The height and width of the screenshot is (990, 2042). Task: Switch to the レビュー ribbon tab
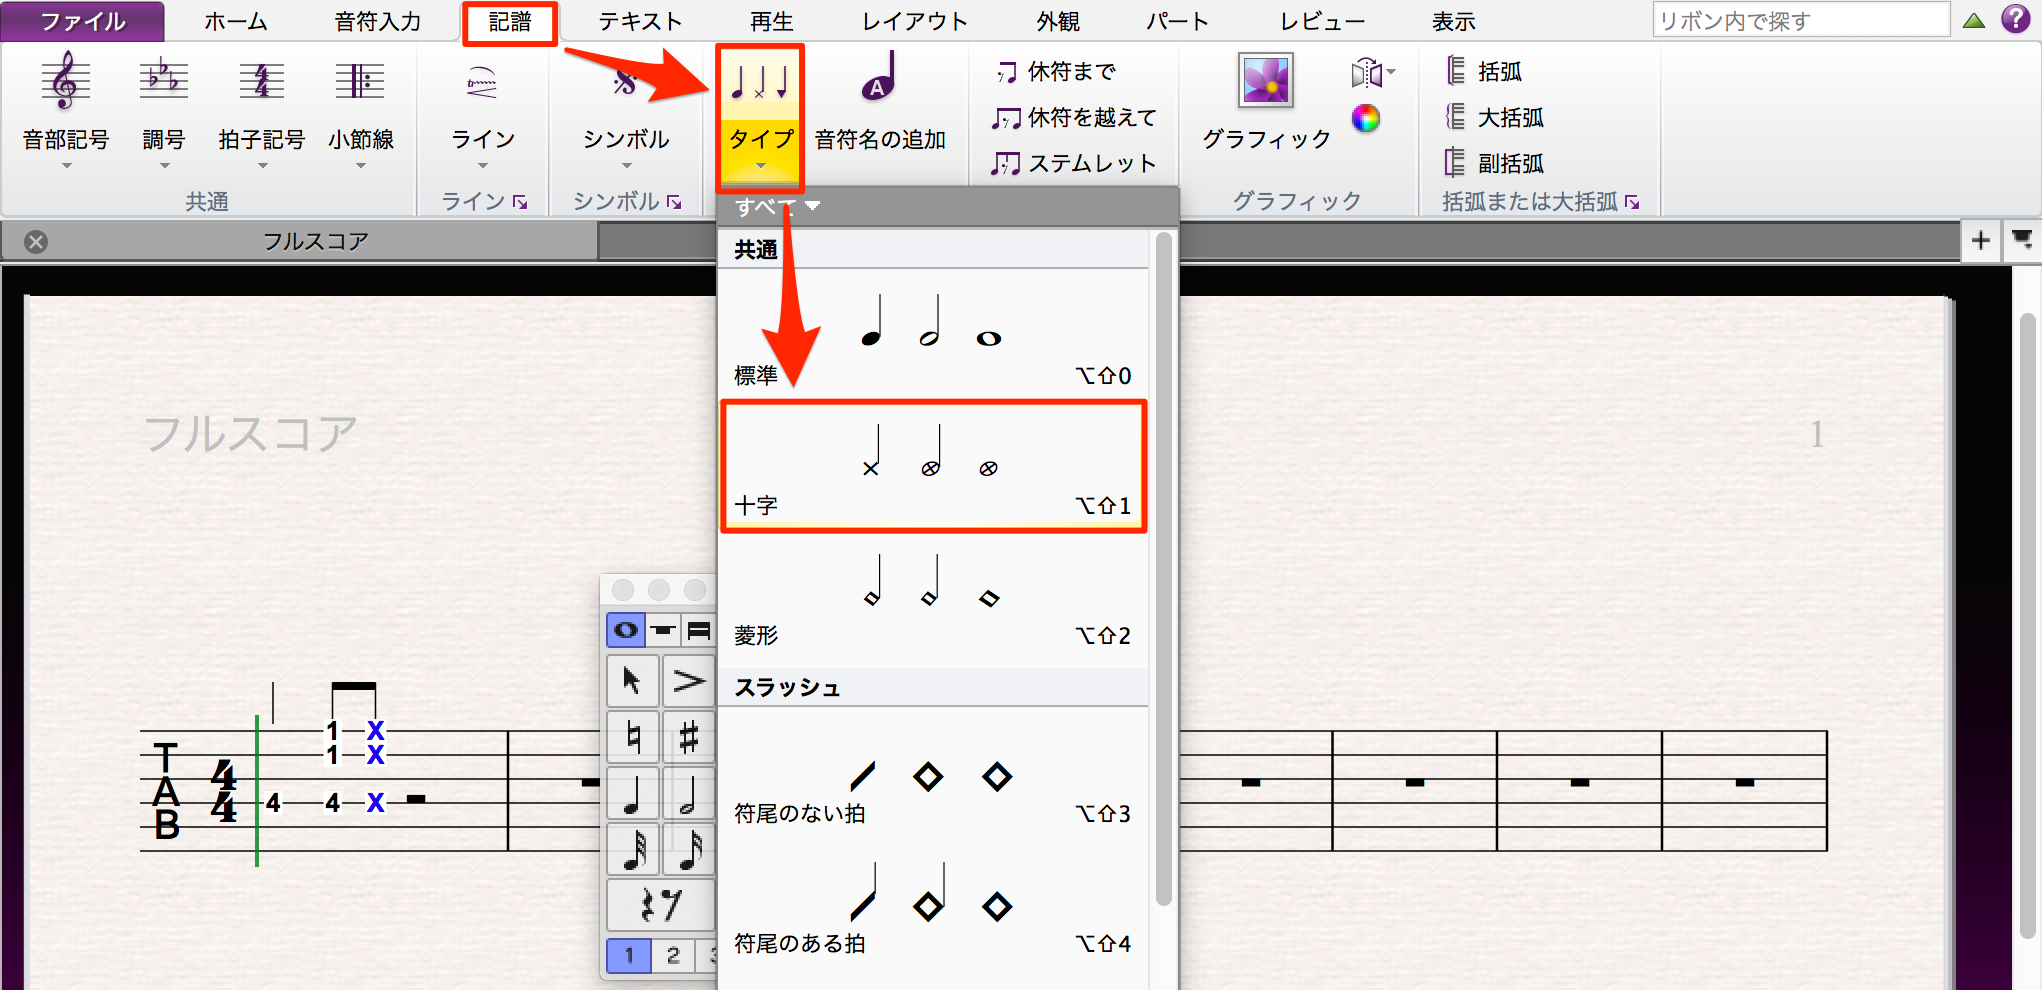click(1322, 21)
